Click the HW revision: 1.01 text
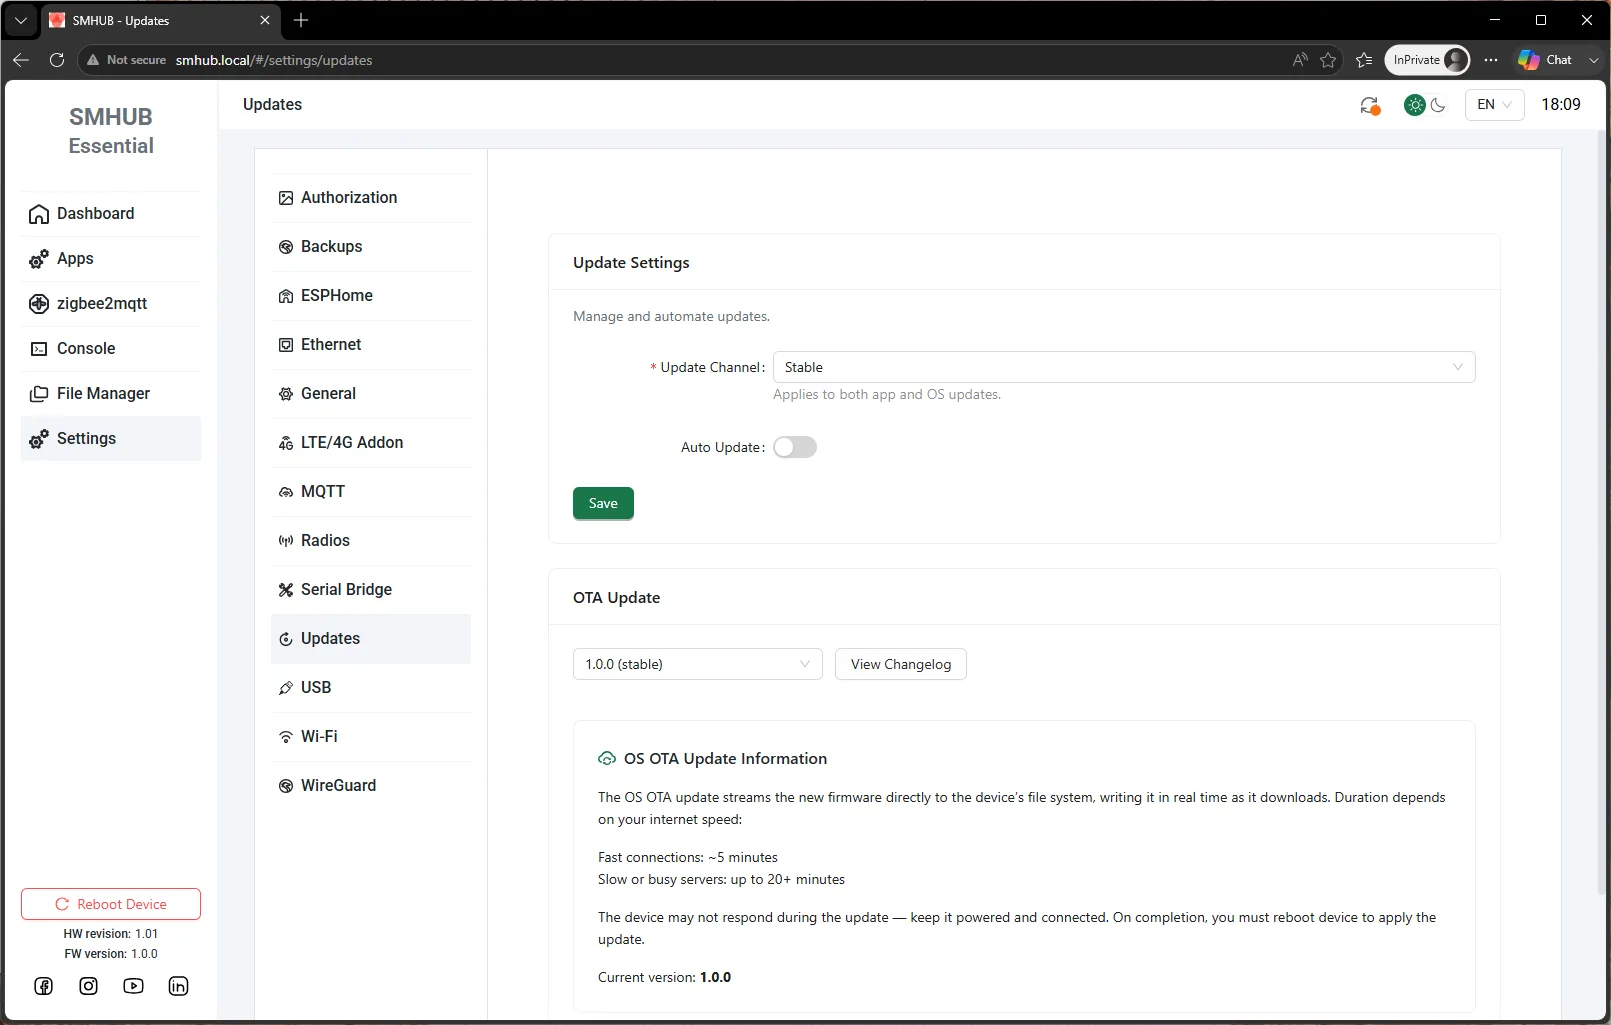This screenshot has height=1025, width=1611. coord(111,934)
